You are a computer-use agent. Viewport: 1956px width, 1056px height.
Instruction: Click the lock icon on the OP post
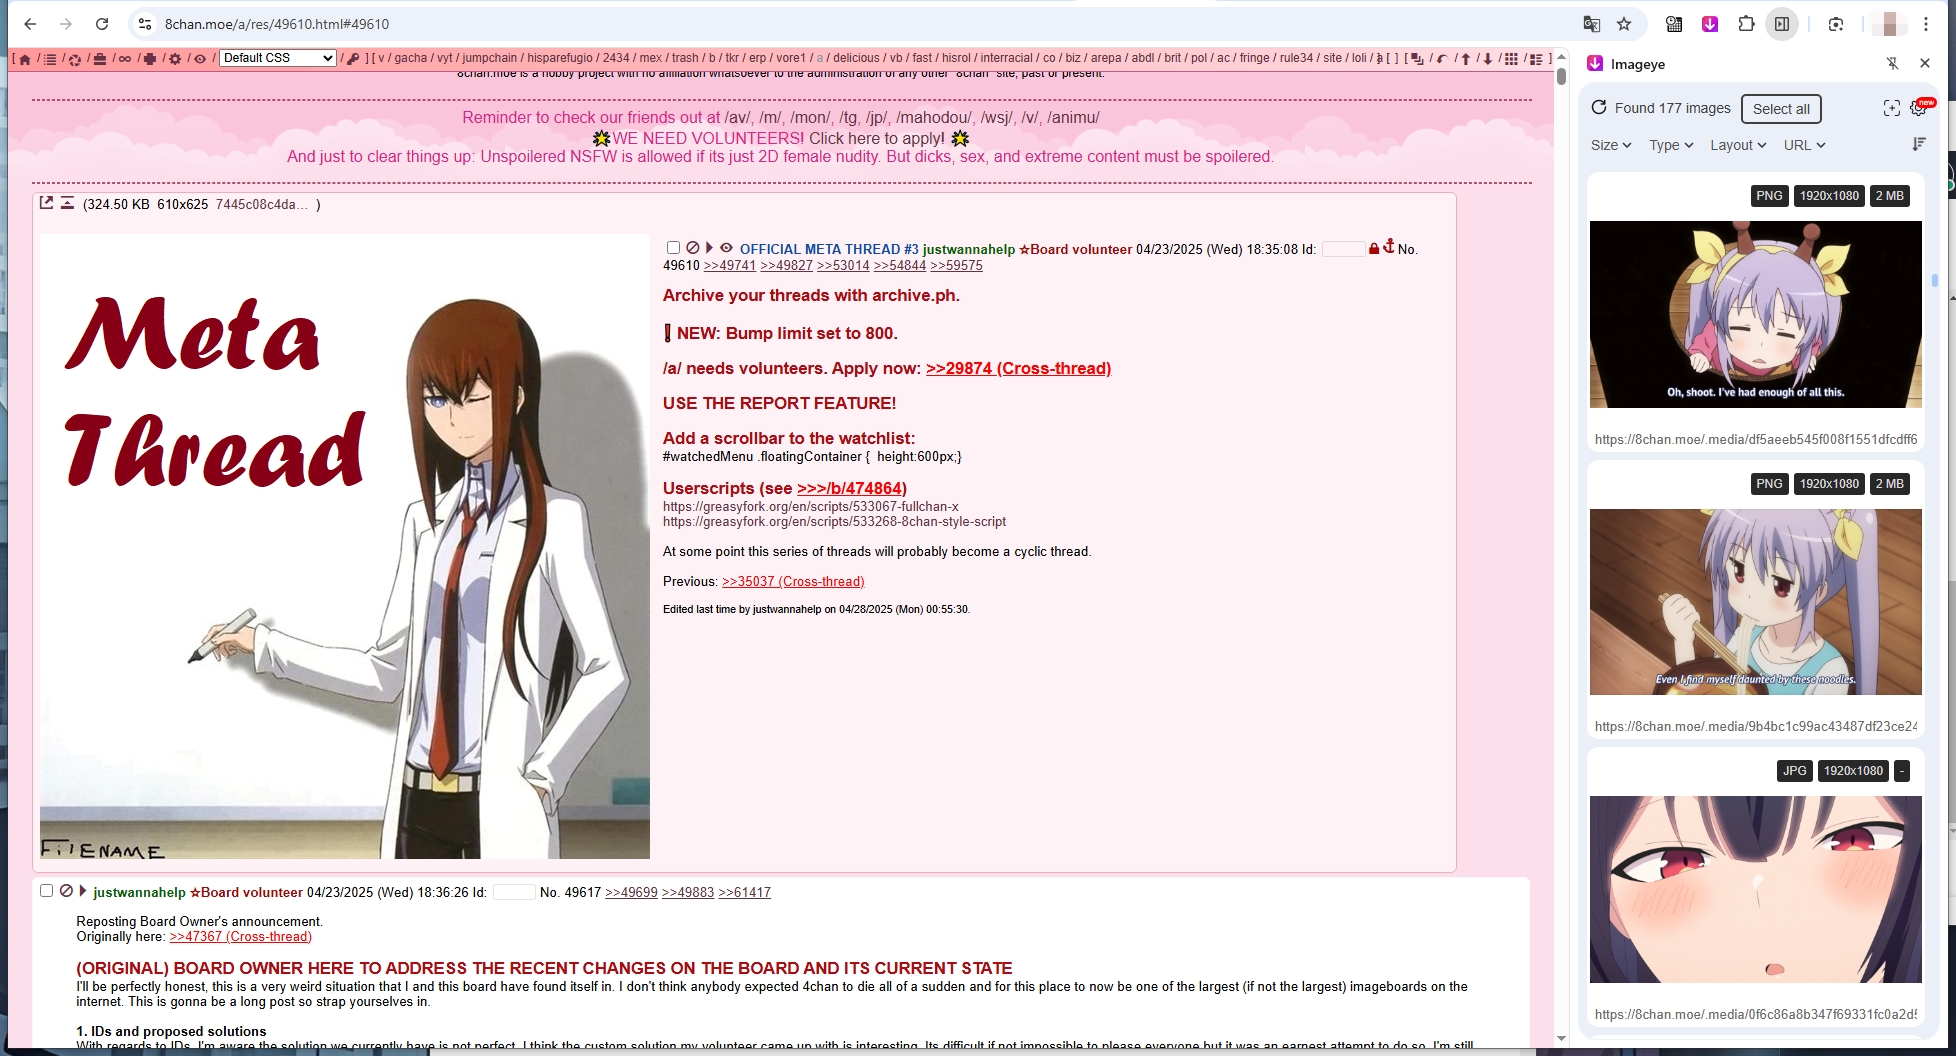tap(1374, 248)
